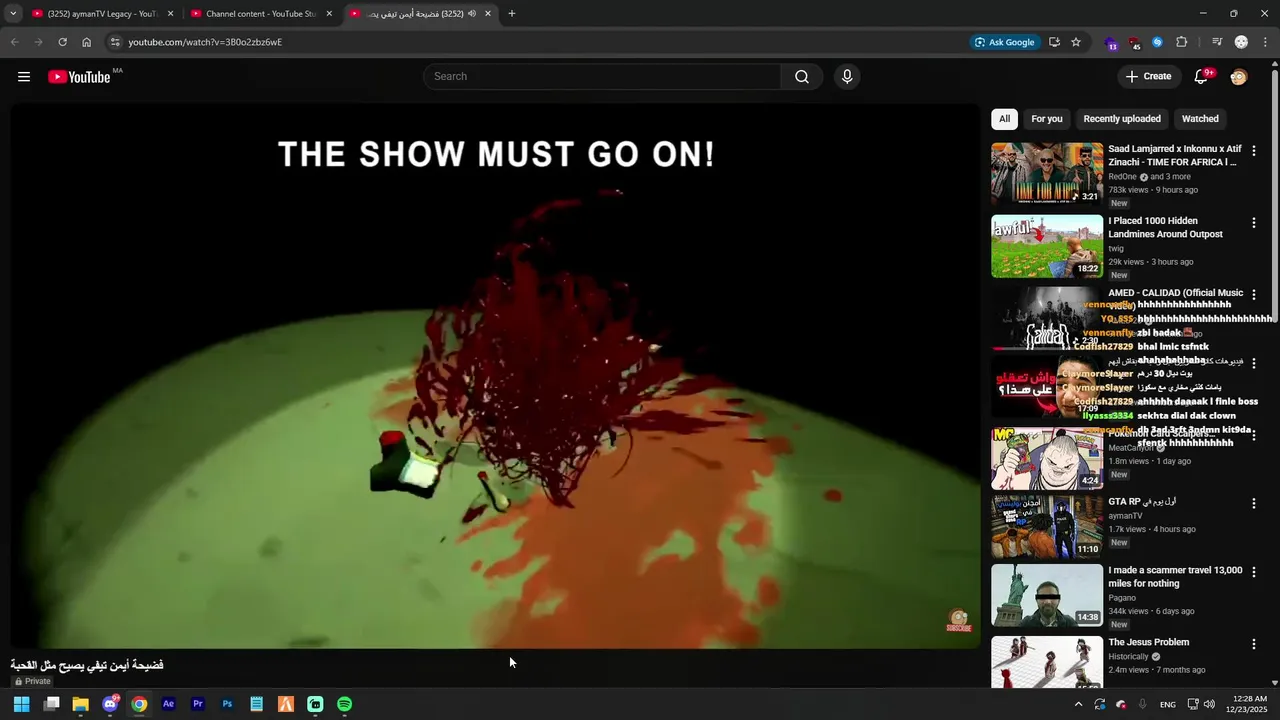
Task: Reload the current page
Action: tap(62, 42)
